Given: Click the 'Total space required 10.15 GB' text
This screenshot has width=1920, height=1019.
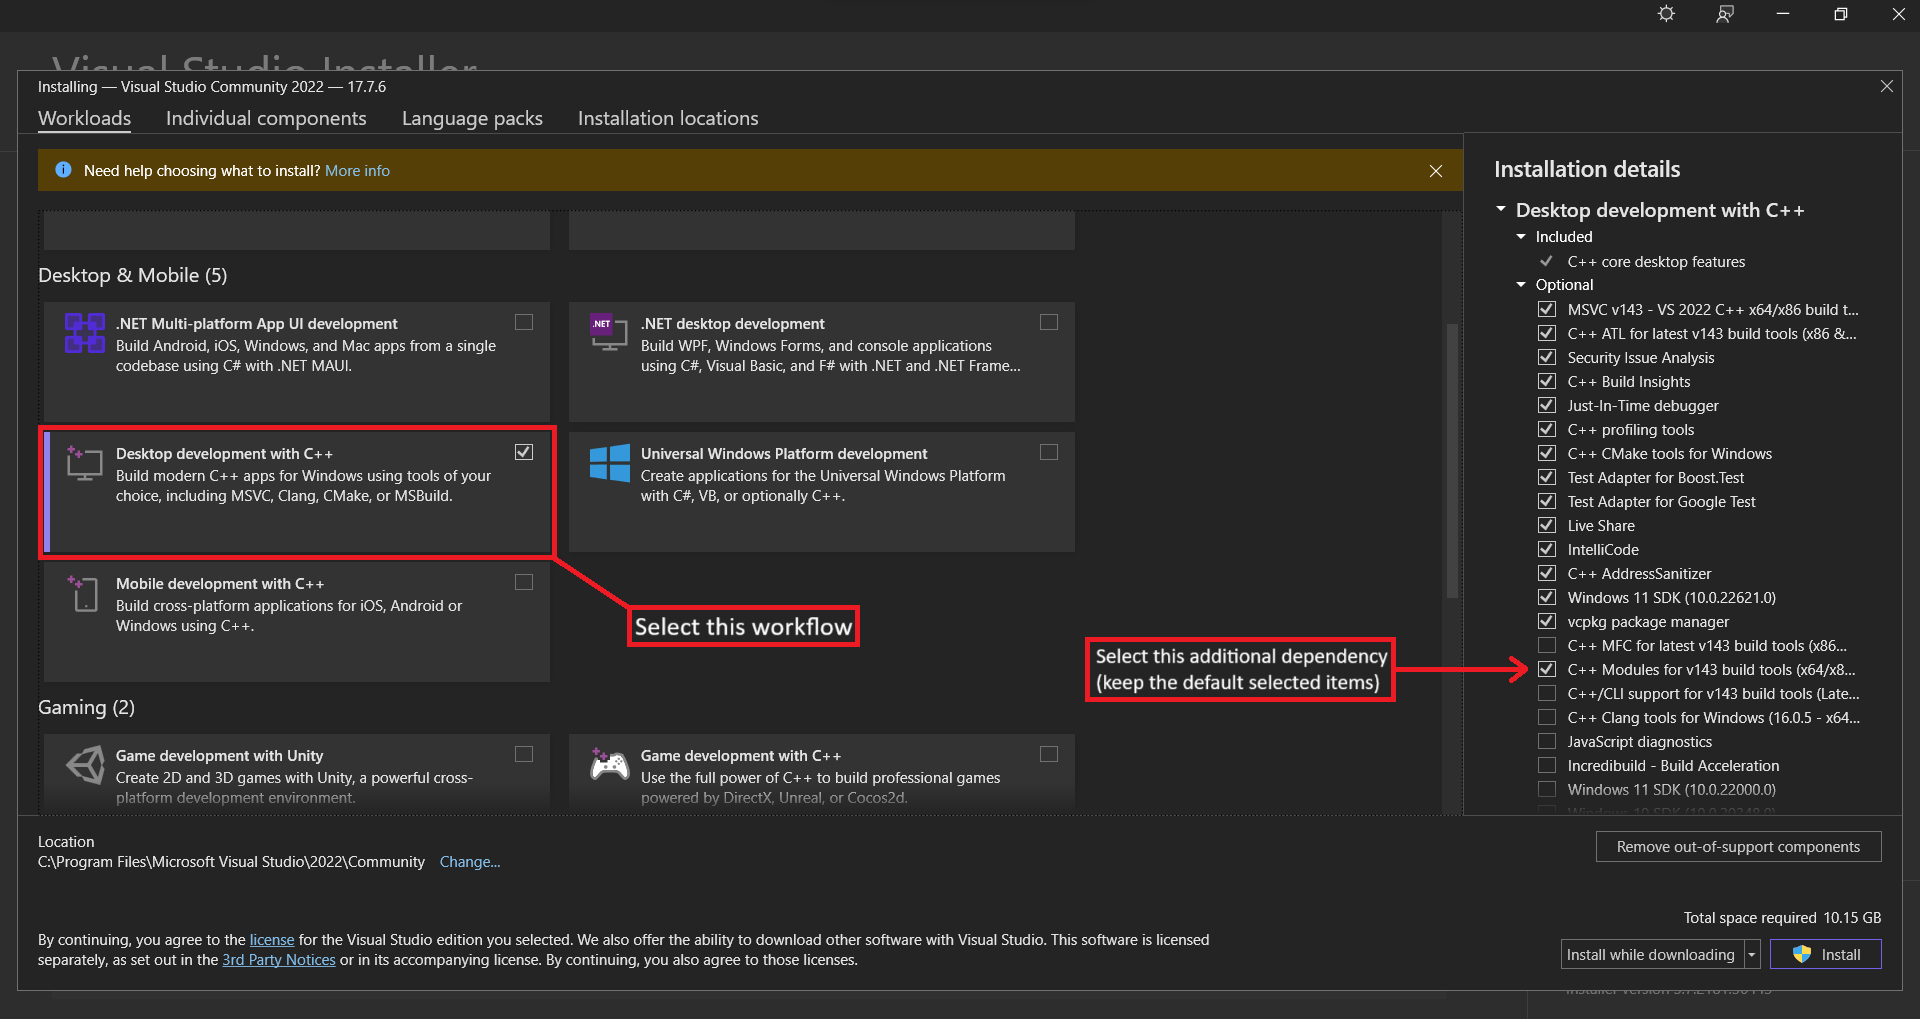Looking at the screenshot, I should [x=1782, y=918].
